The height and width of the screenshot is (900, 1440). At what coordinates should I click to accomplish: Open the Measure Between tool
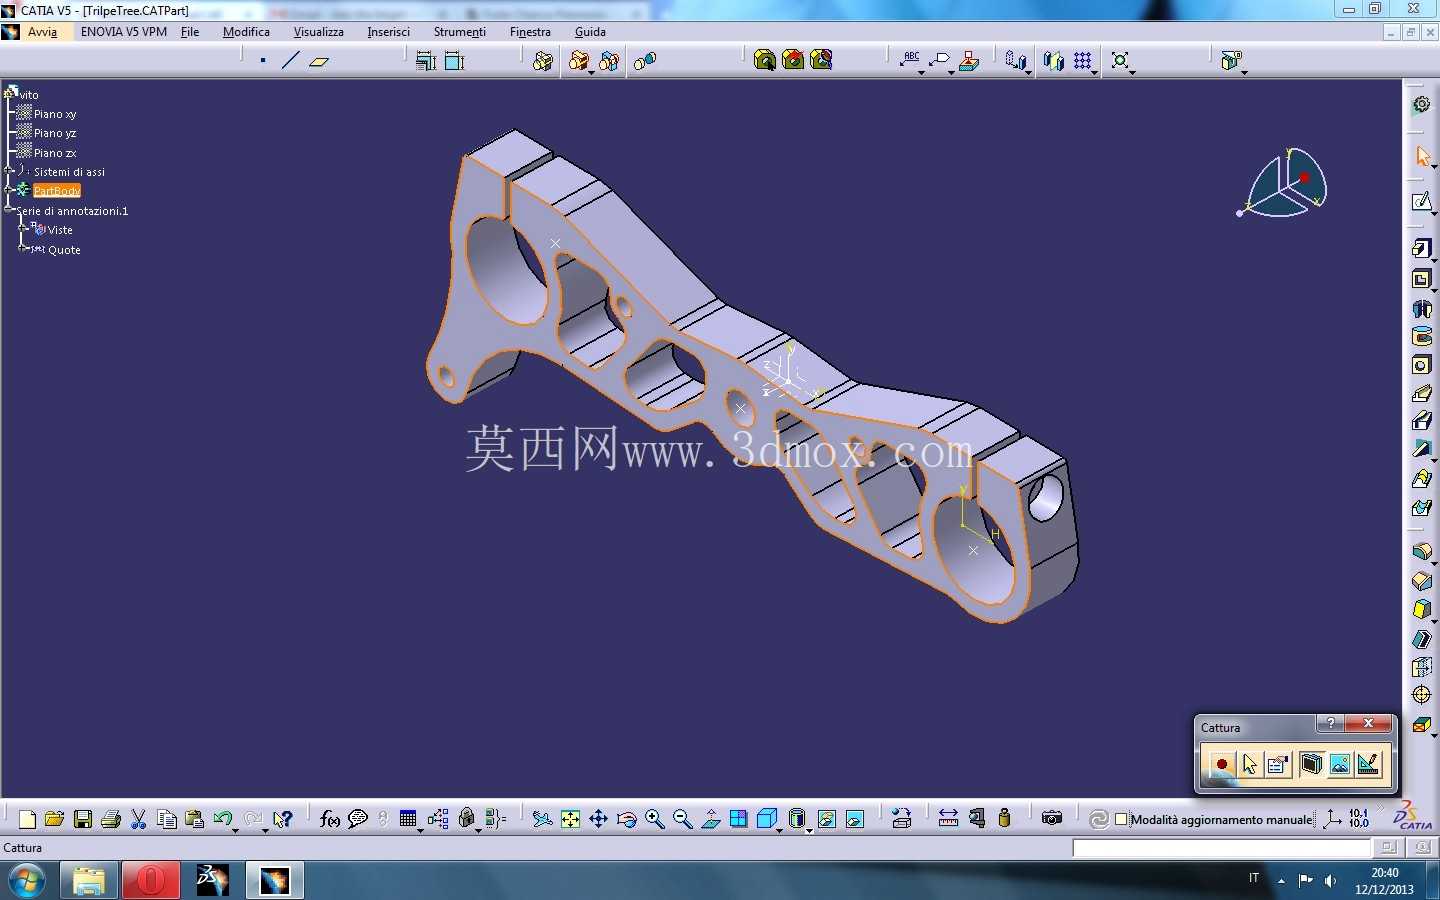949,818
